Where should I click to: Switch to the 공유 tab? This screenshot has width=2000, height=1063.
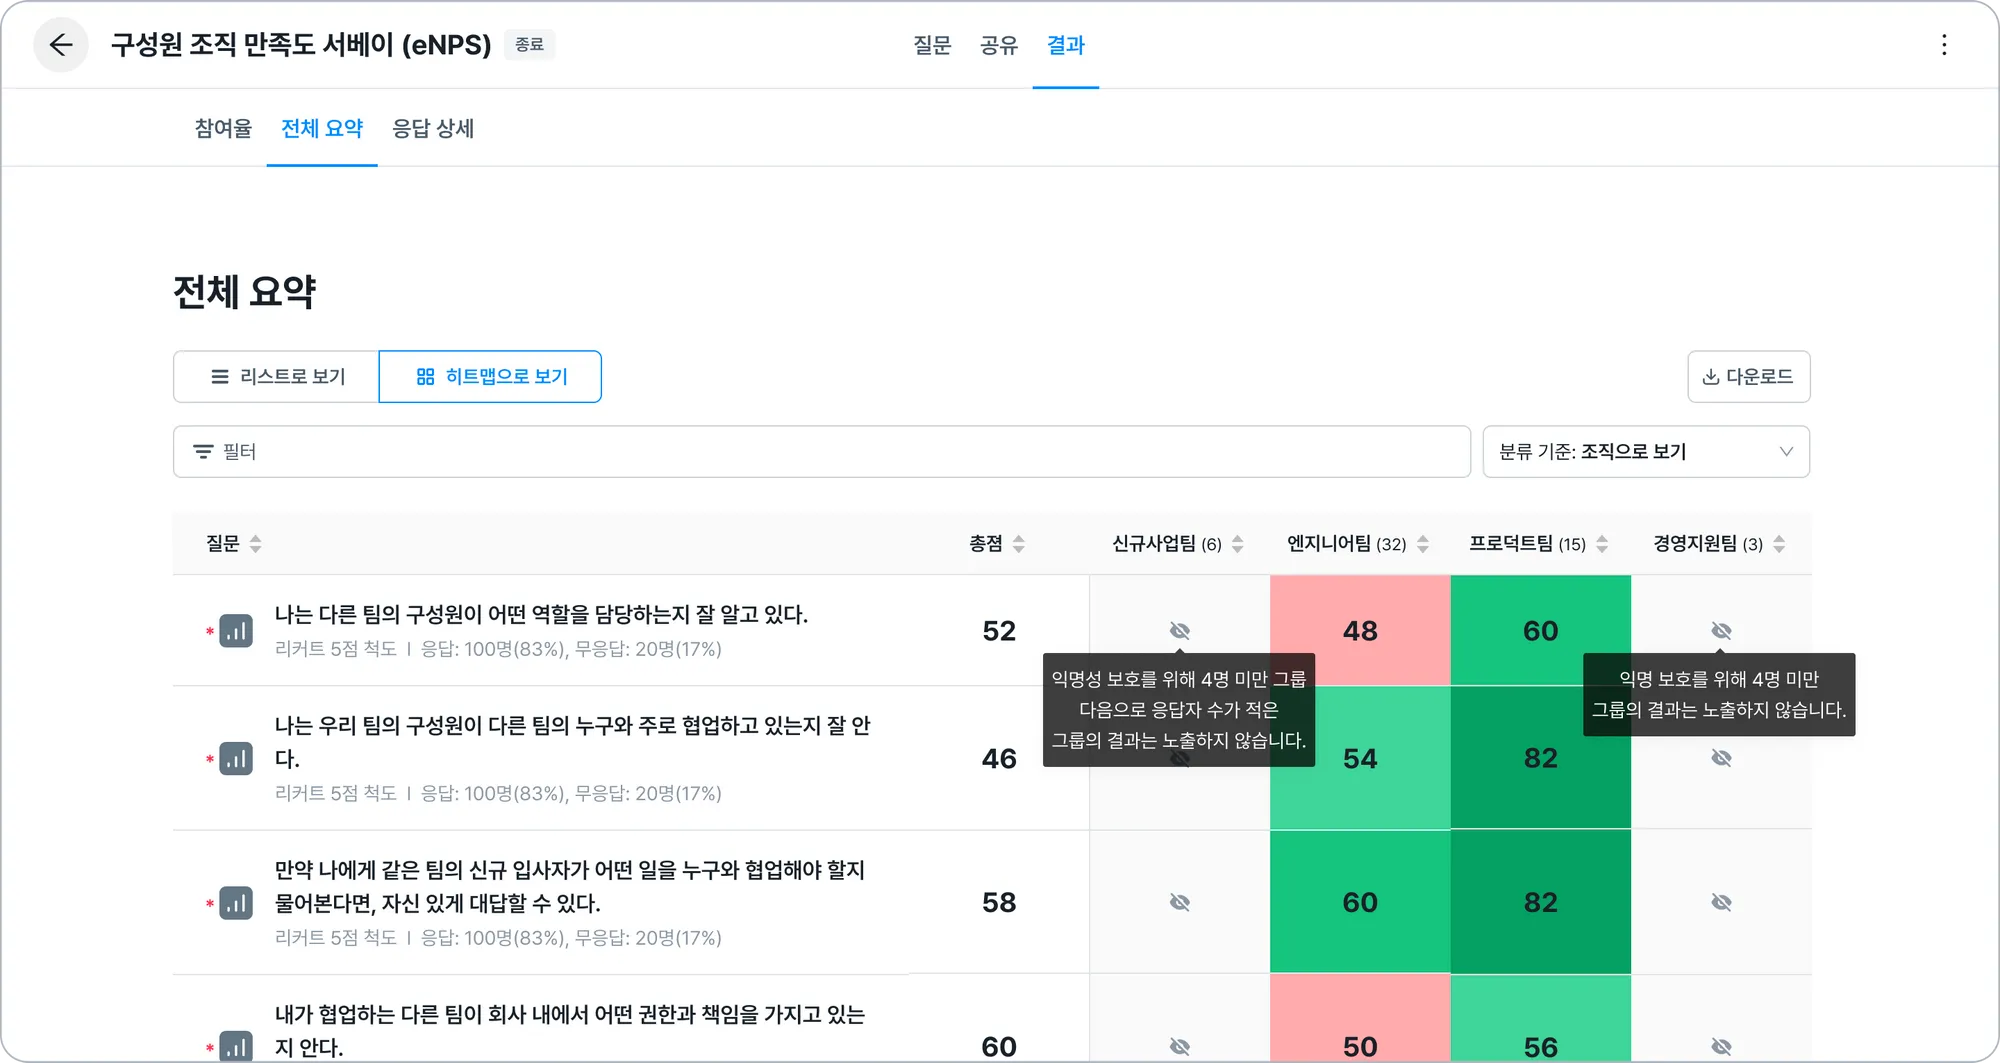[999, 45]
